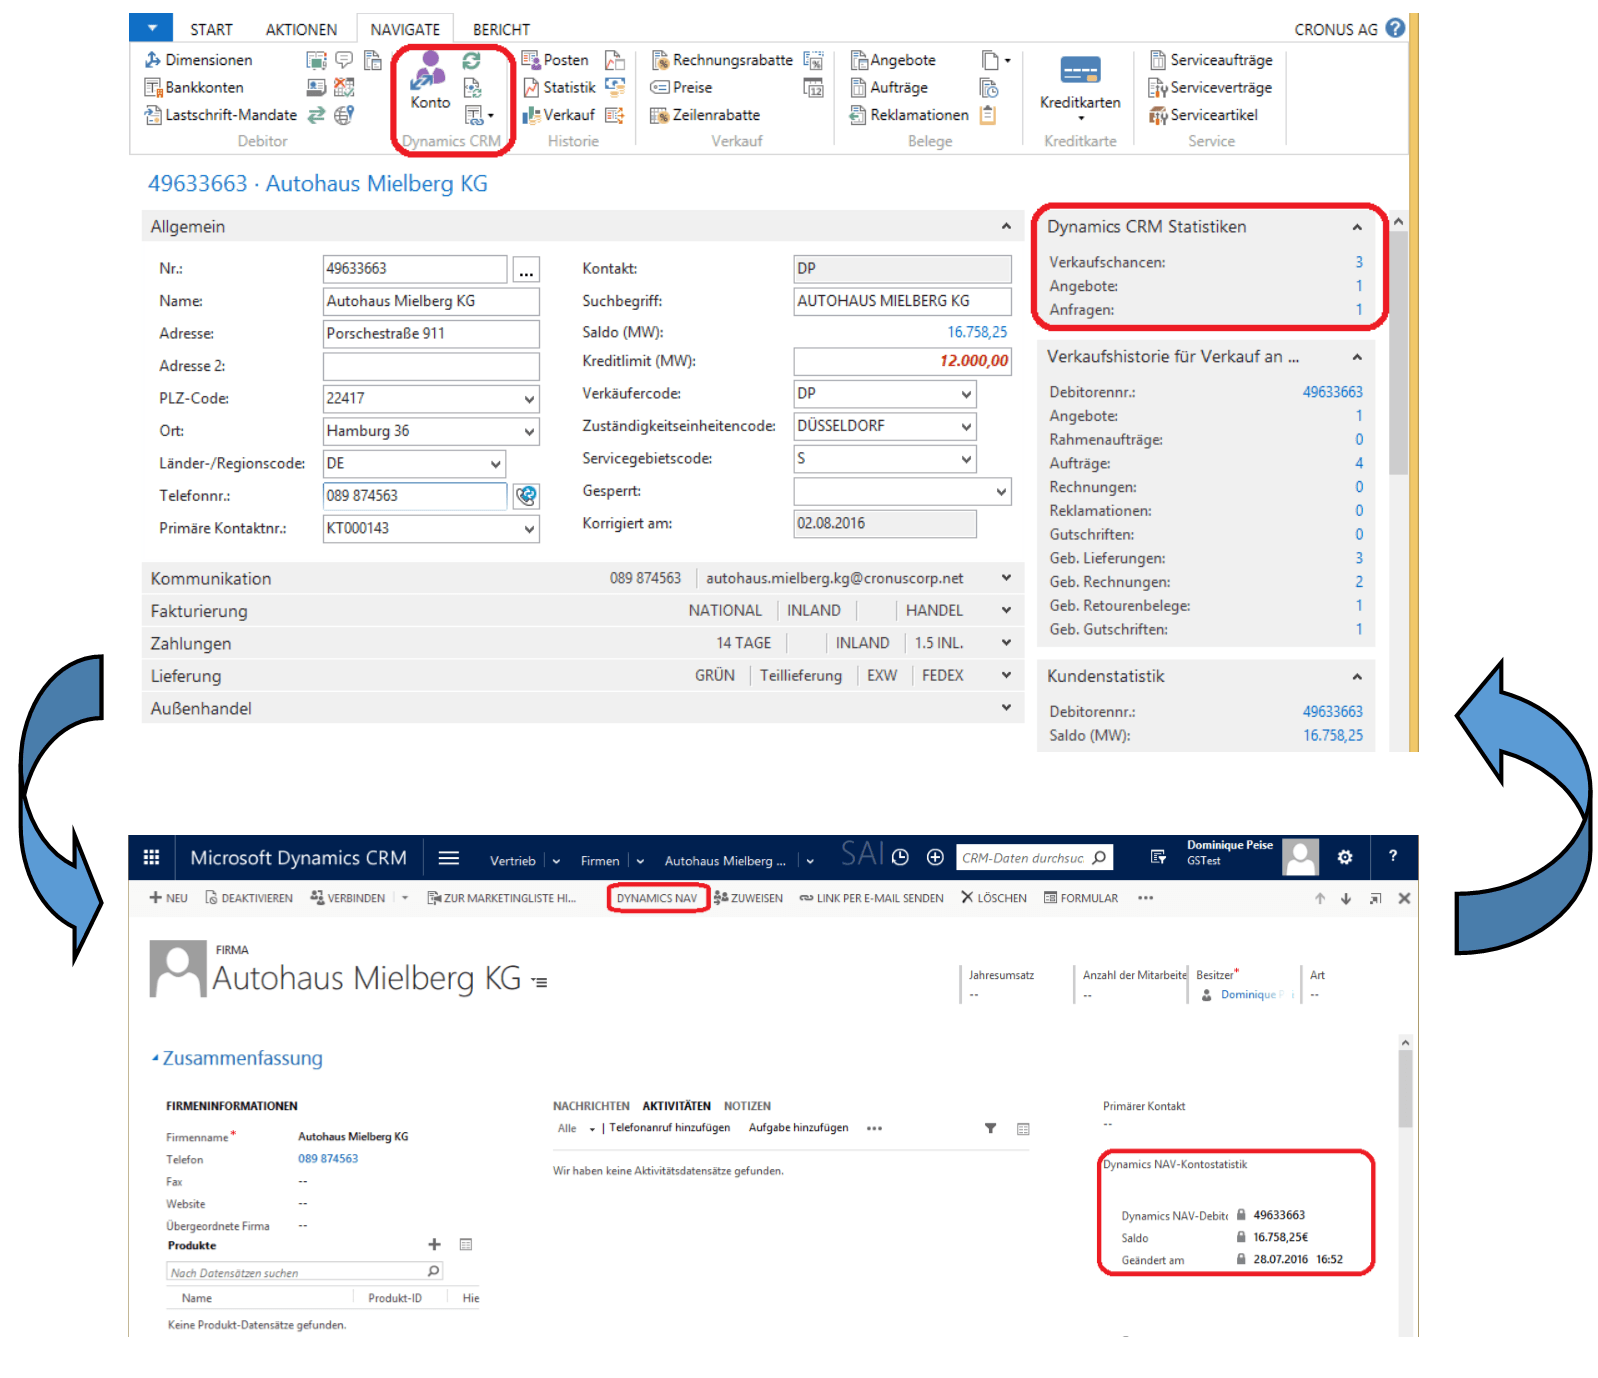Open Zeilenrabatte in the ribbon

(705, 115)
